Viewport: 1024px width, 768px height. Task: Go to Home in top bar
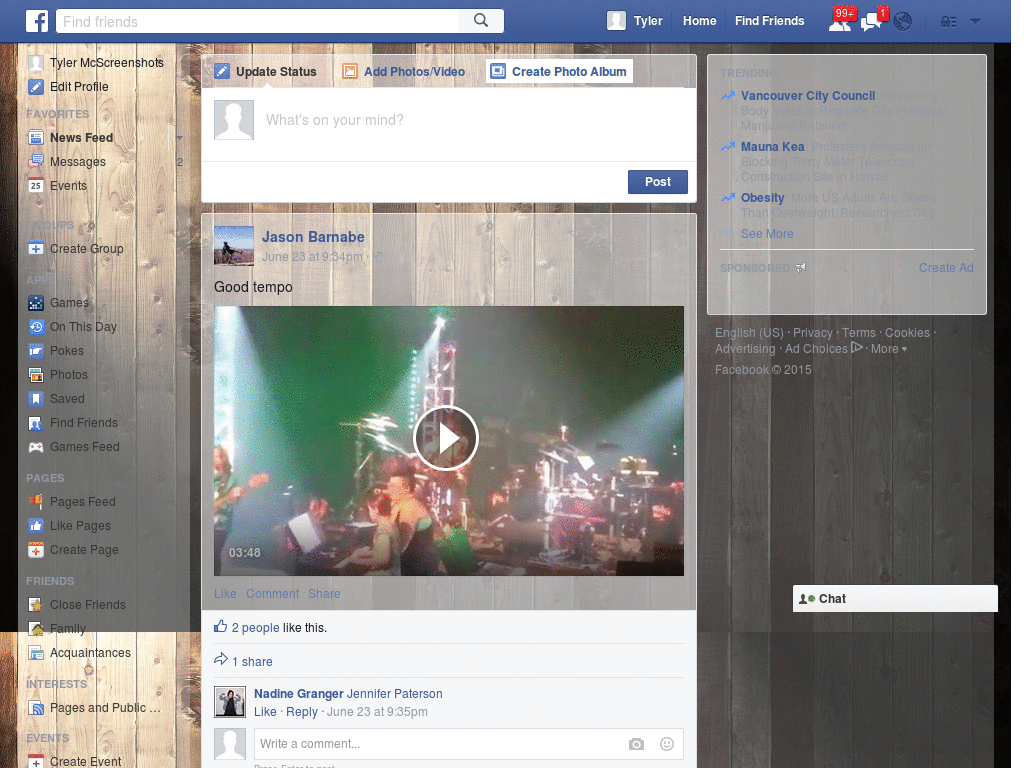pyautogui.click(x=699, y=21)
